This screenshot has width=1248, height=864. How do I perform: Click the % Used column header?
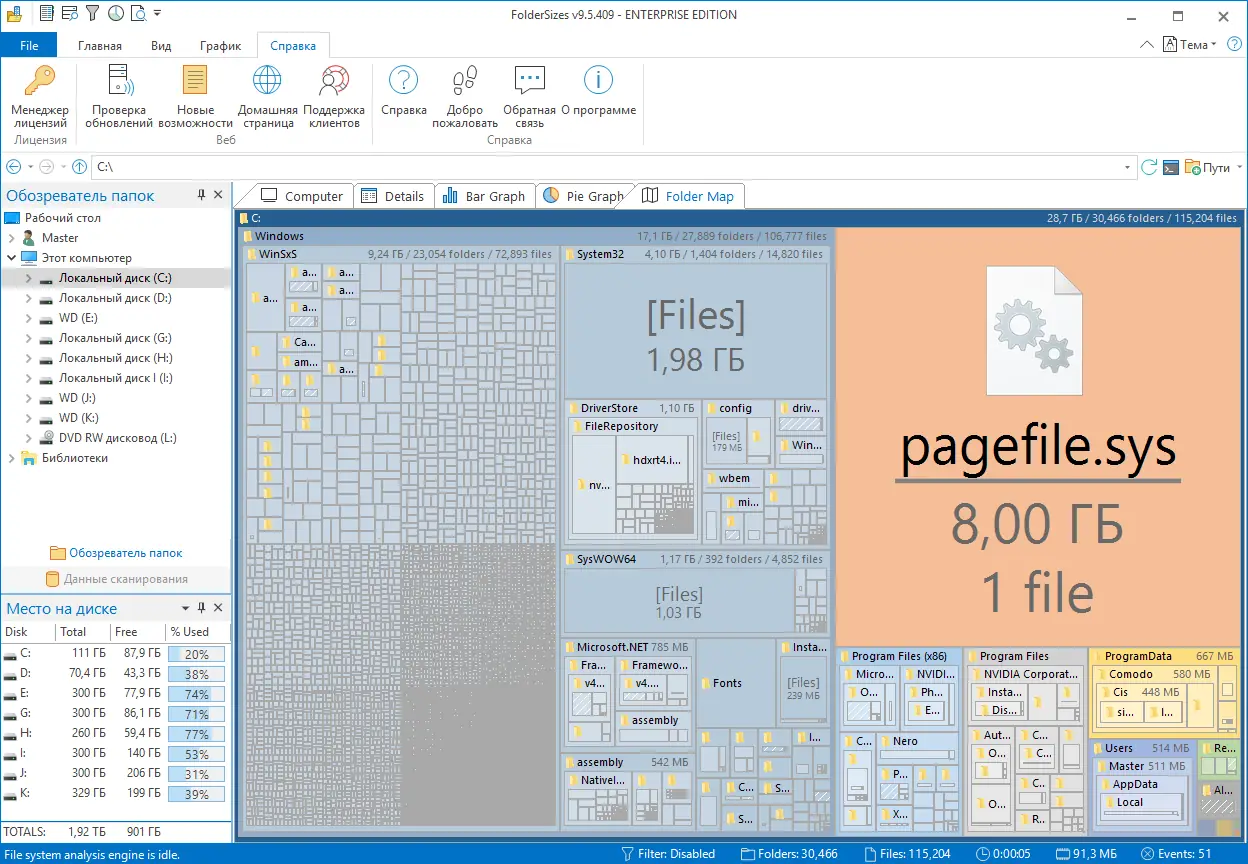(x=197, y=632)
